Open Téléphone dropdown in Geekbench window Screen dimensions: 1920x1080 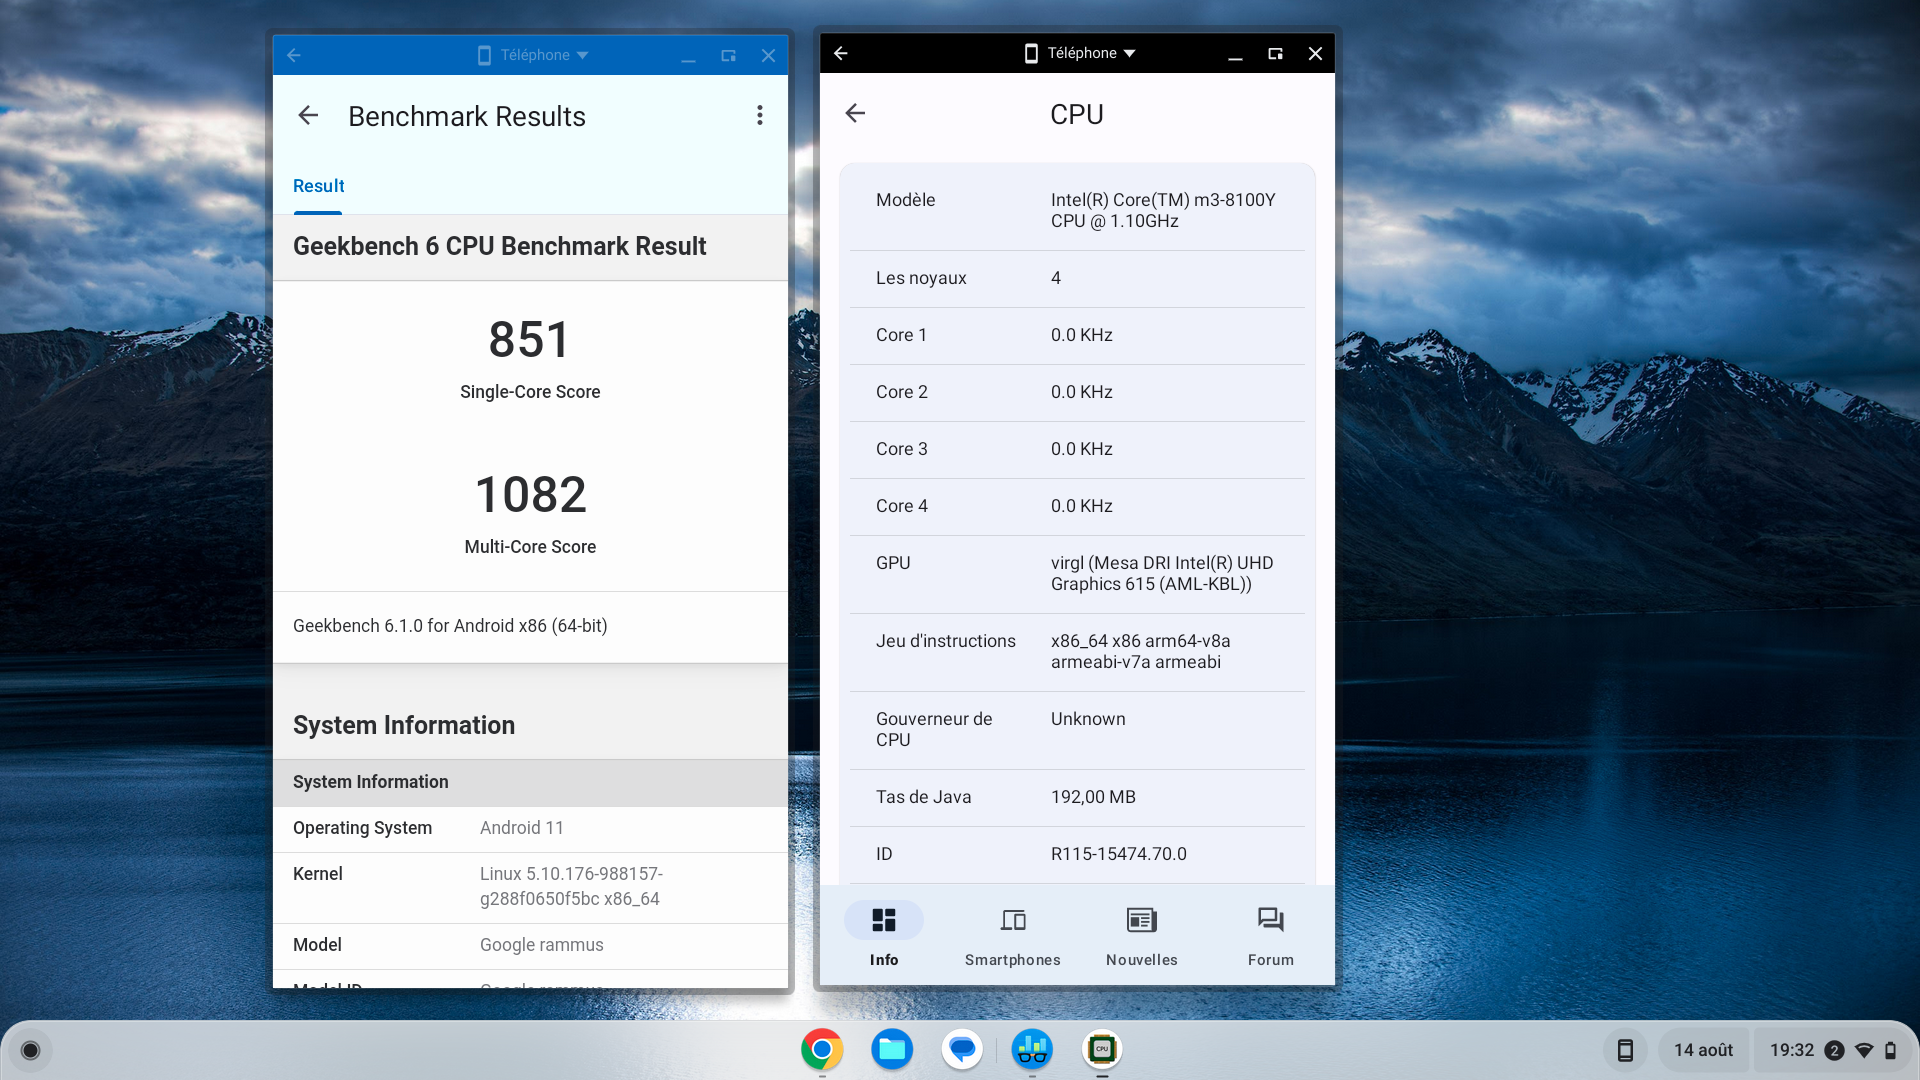click(533, 55)
